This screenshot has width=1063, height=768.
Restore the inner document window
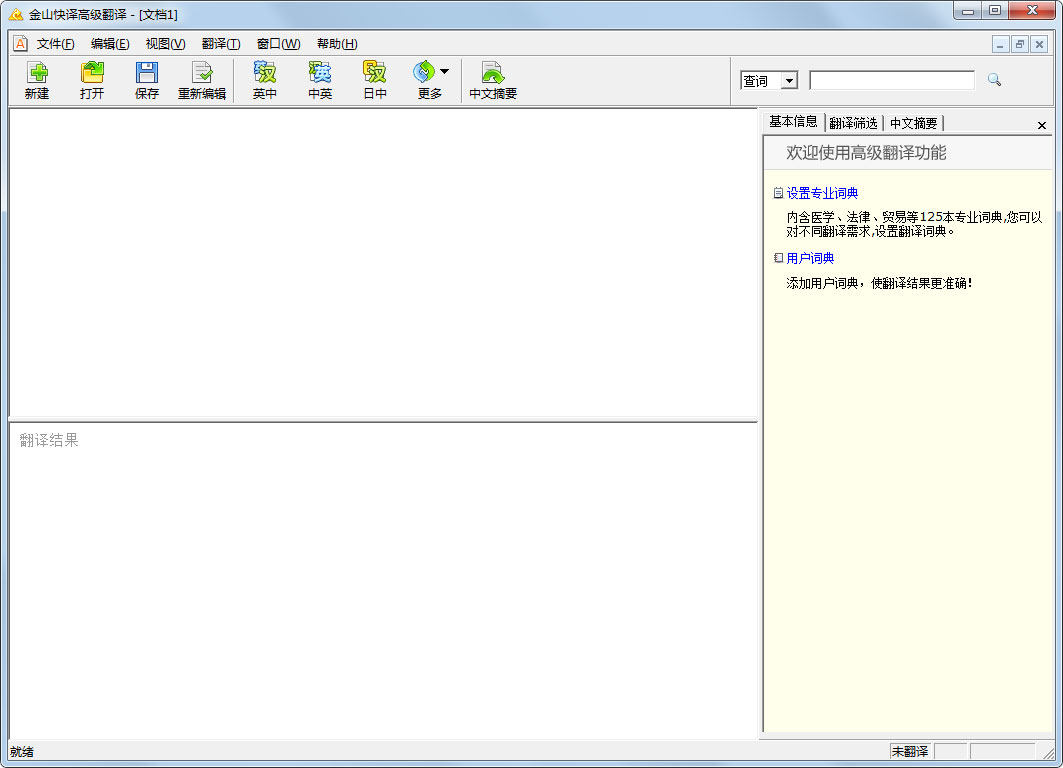(1020, 45)
